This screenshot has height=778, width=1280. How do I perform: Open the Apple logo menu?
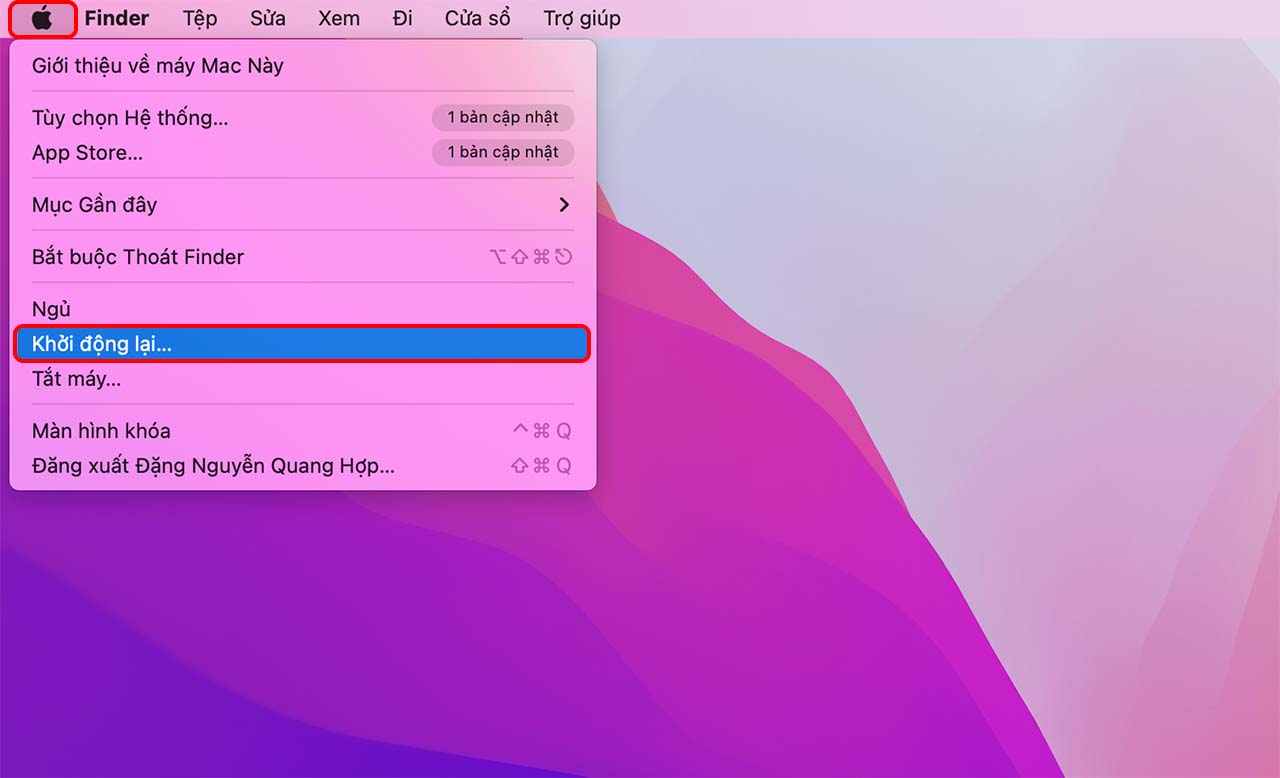tap(42, 17)
